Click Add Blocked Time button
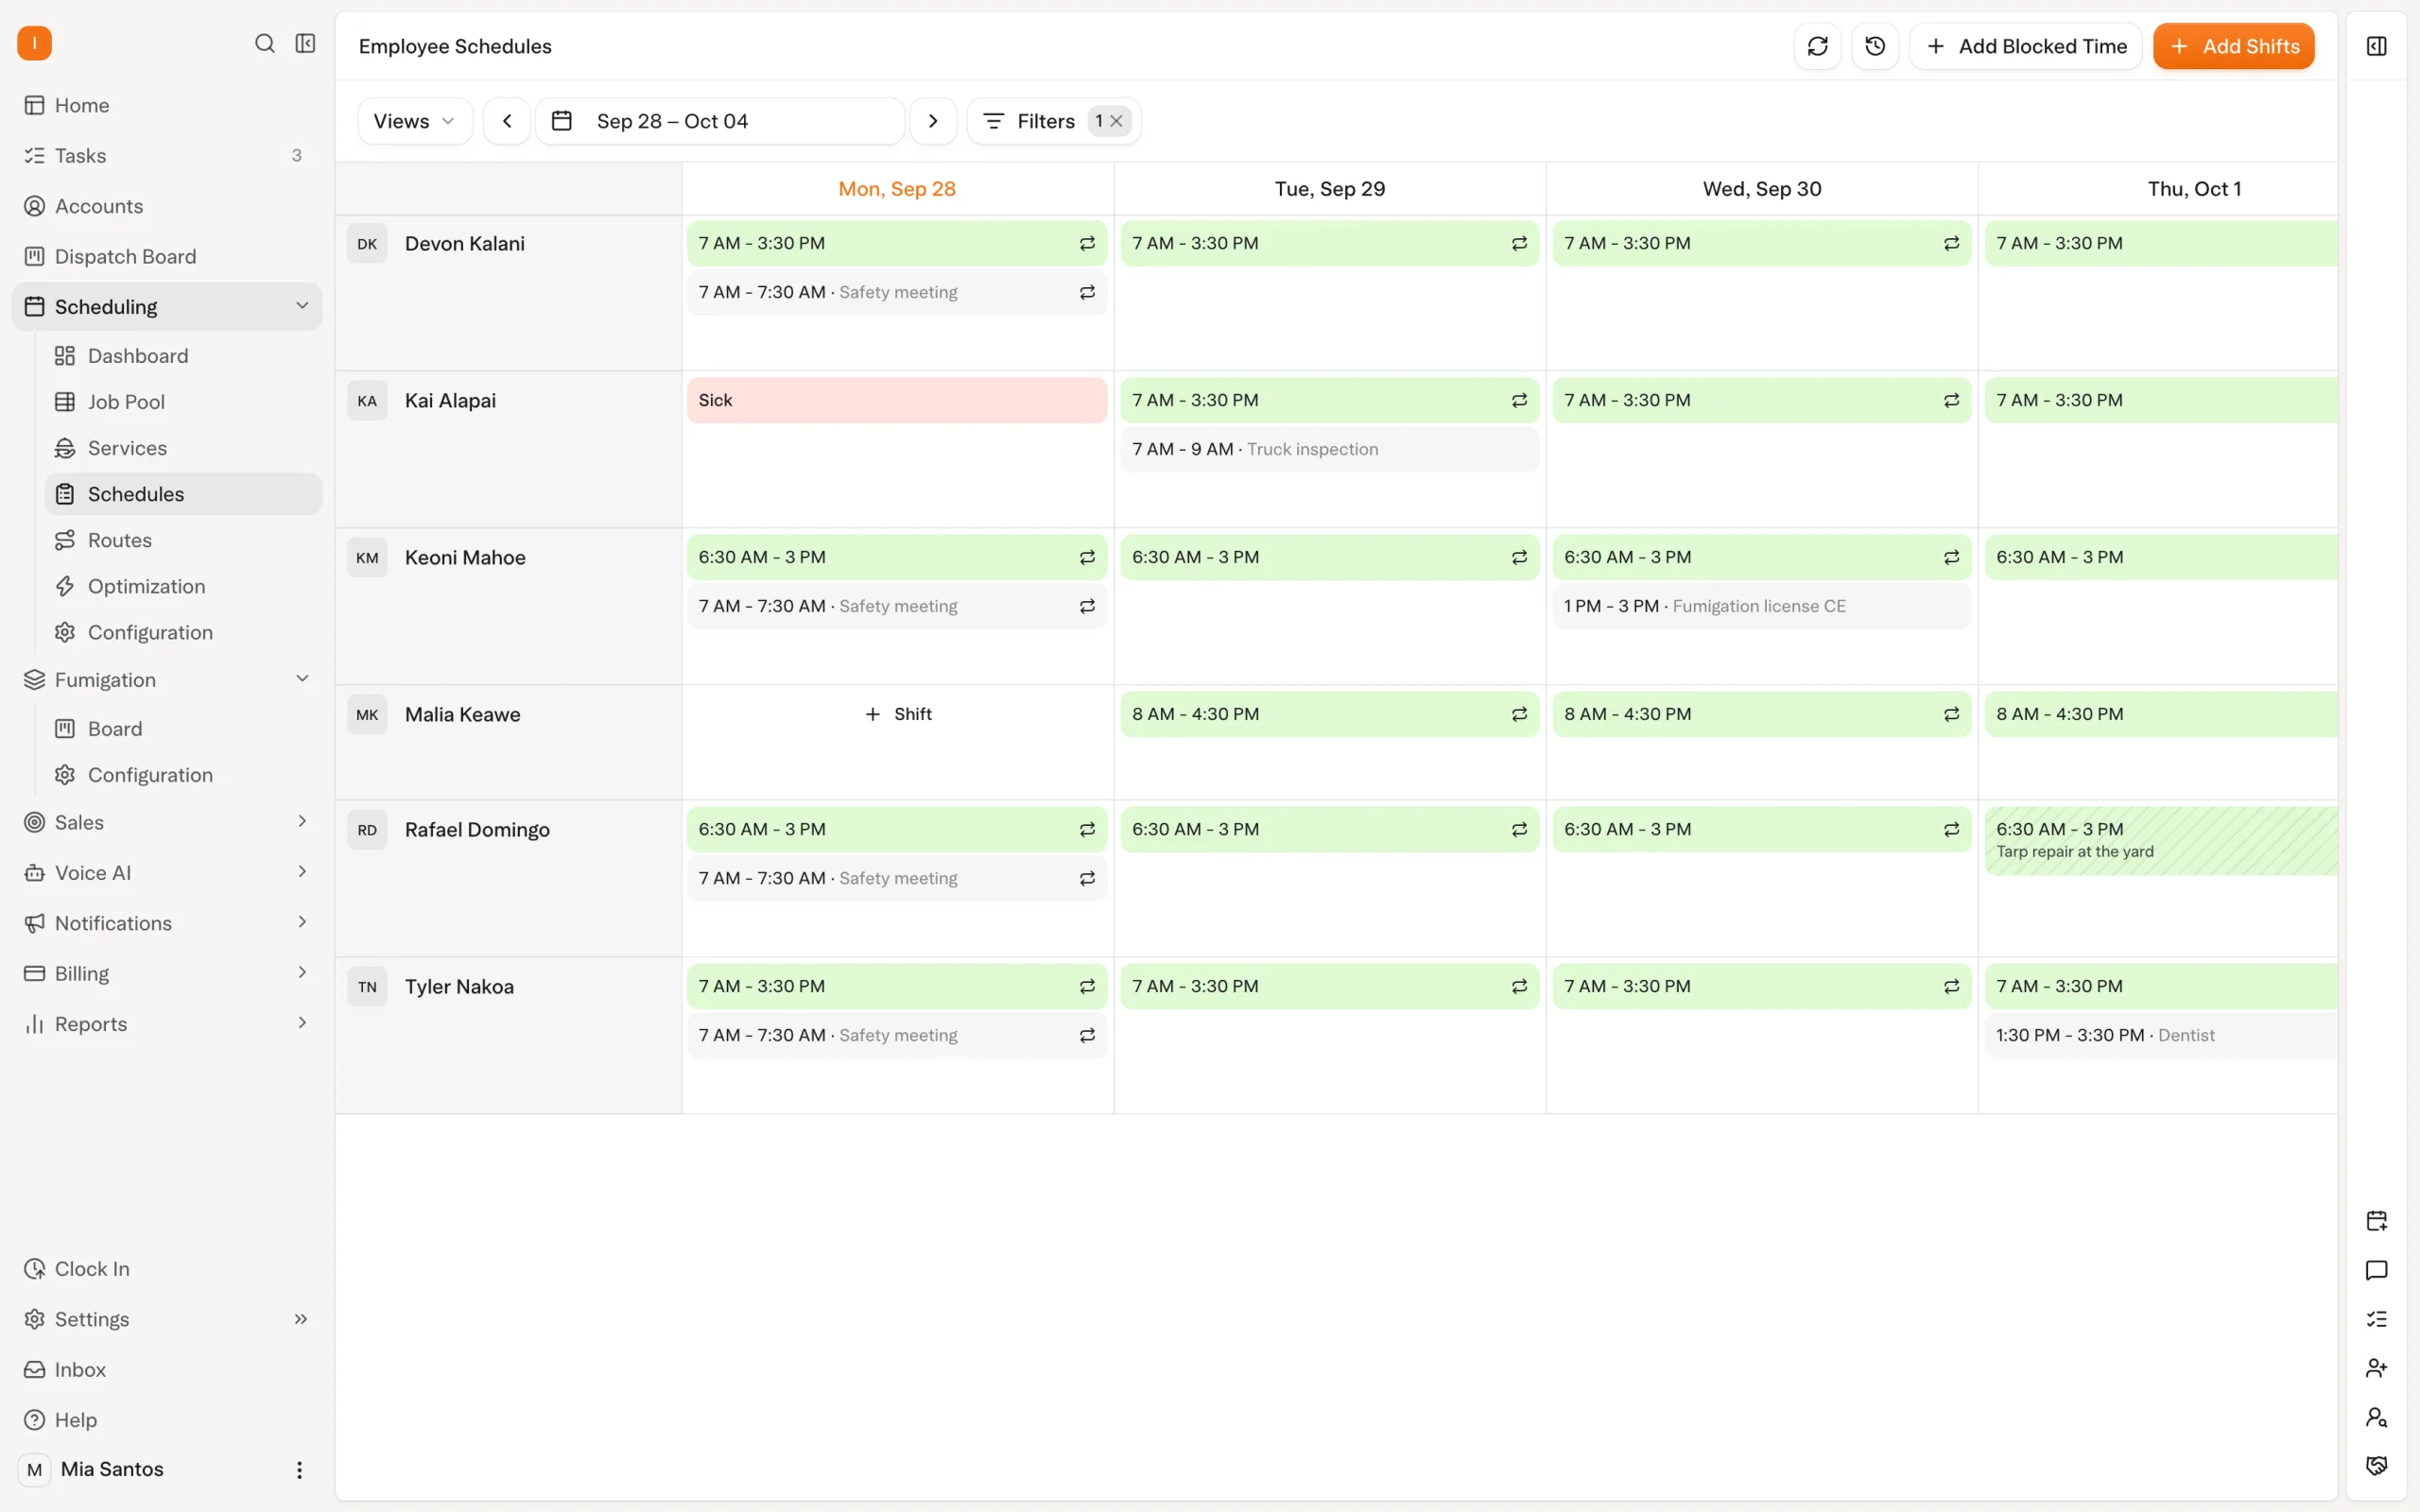The image size is (2420, 1512). point(2025,46)
